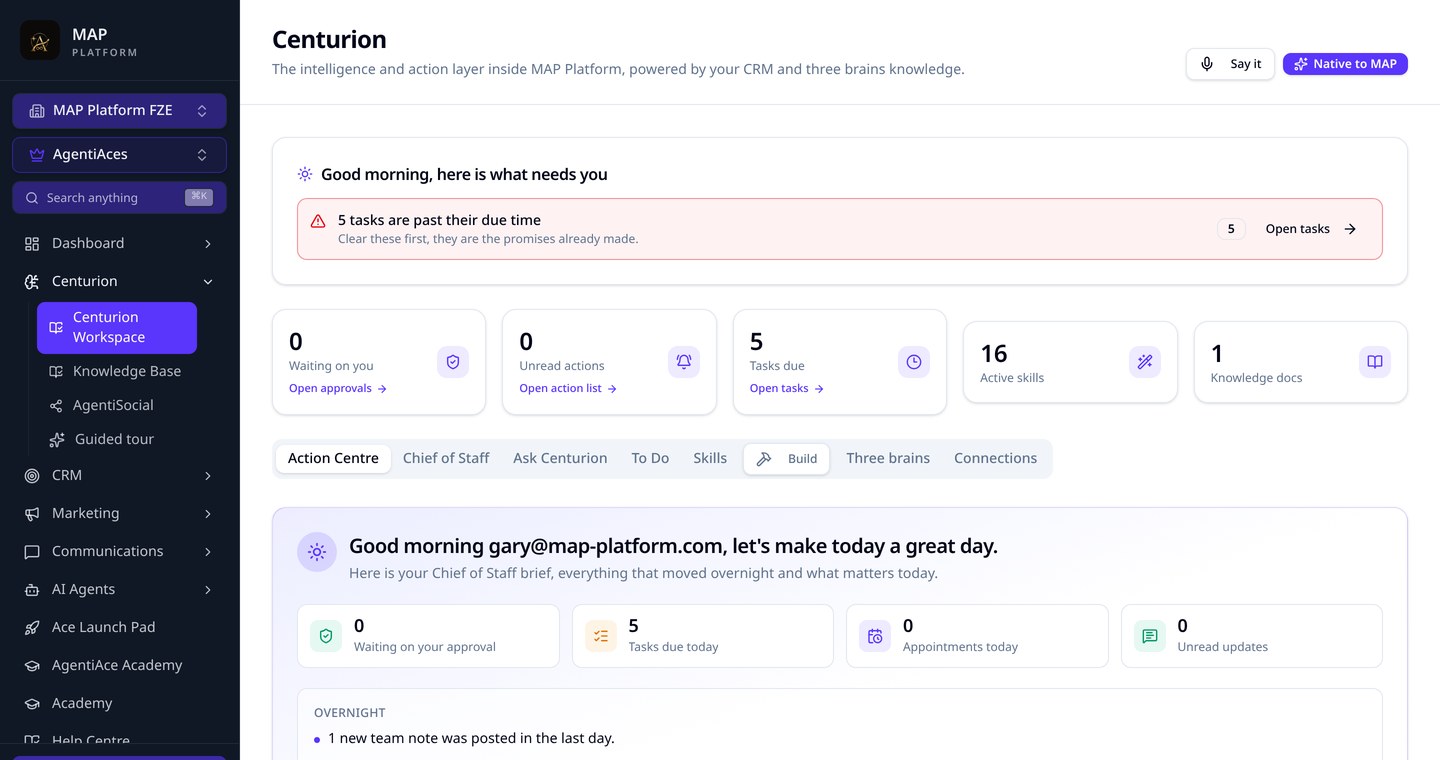Click Open tasks in the overdue alert
Image resolution: width=1440 pixels, height=760 pixels.
(1311, 229)
